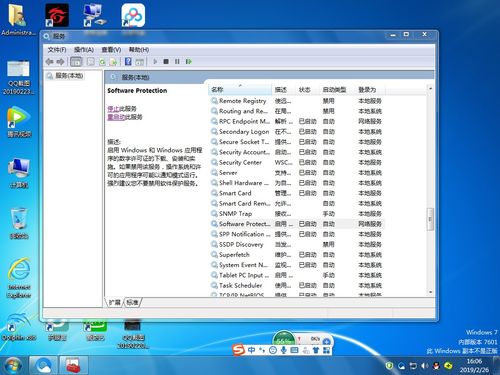Click the volume speaker tray icon

424,366
